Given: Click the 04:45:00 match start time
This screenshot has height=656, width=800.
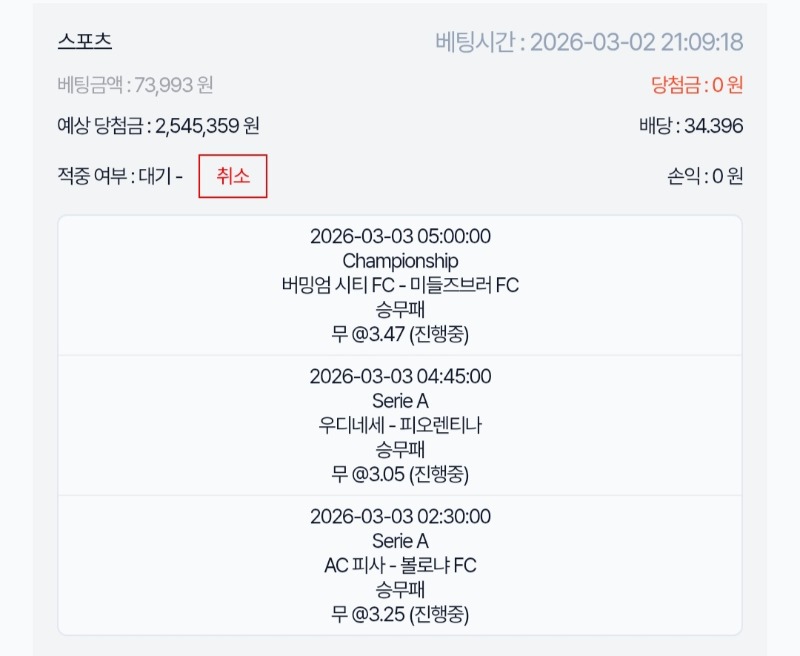Looking at the screenshot, I should [400, 377].
